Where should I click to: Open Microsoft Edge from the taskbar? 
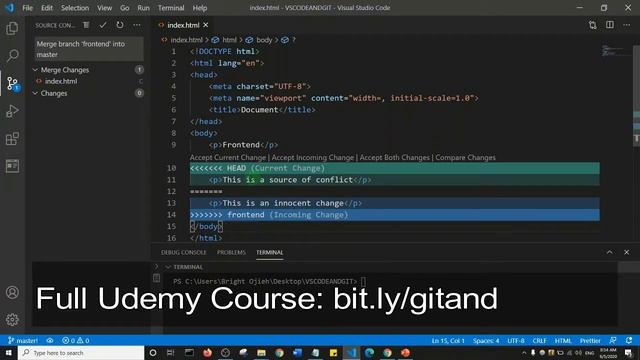tap(369, 353)
